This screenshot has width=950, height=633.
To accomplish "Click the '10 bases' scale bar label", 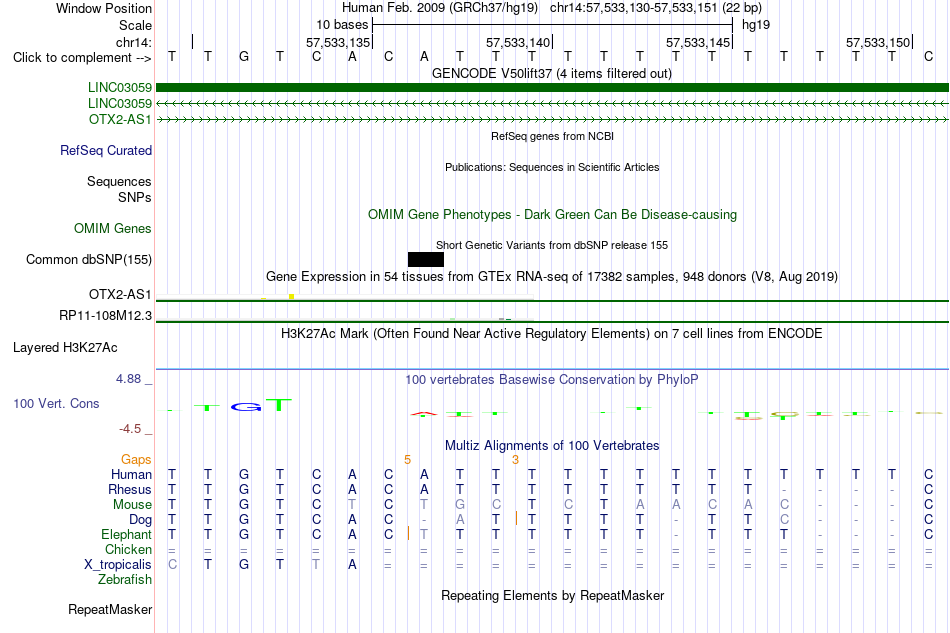I will pyautogui.click(x=342, y=25).
